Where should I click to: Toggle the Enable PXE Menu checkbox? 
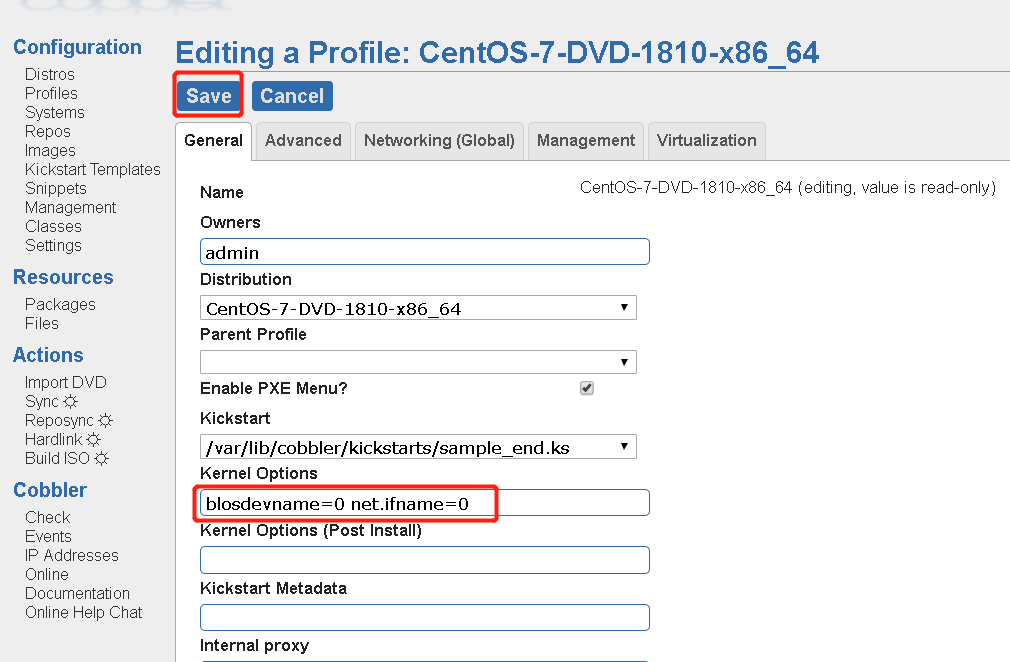coord(587,388)
